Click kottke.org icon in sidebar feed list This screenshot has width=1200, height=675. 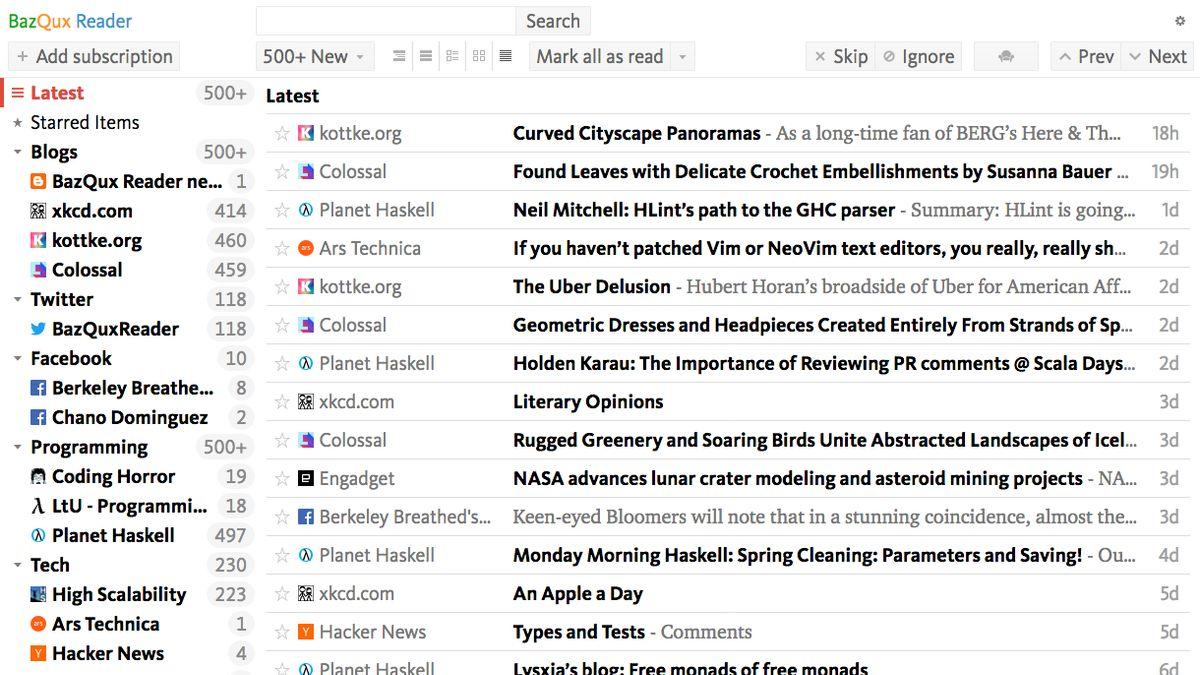38,241
